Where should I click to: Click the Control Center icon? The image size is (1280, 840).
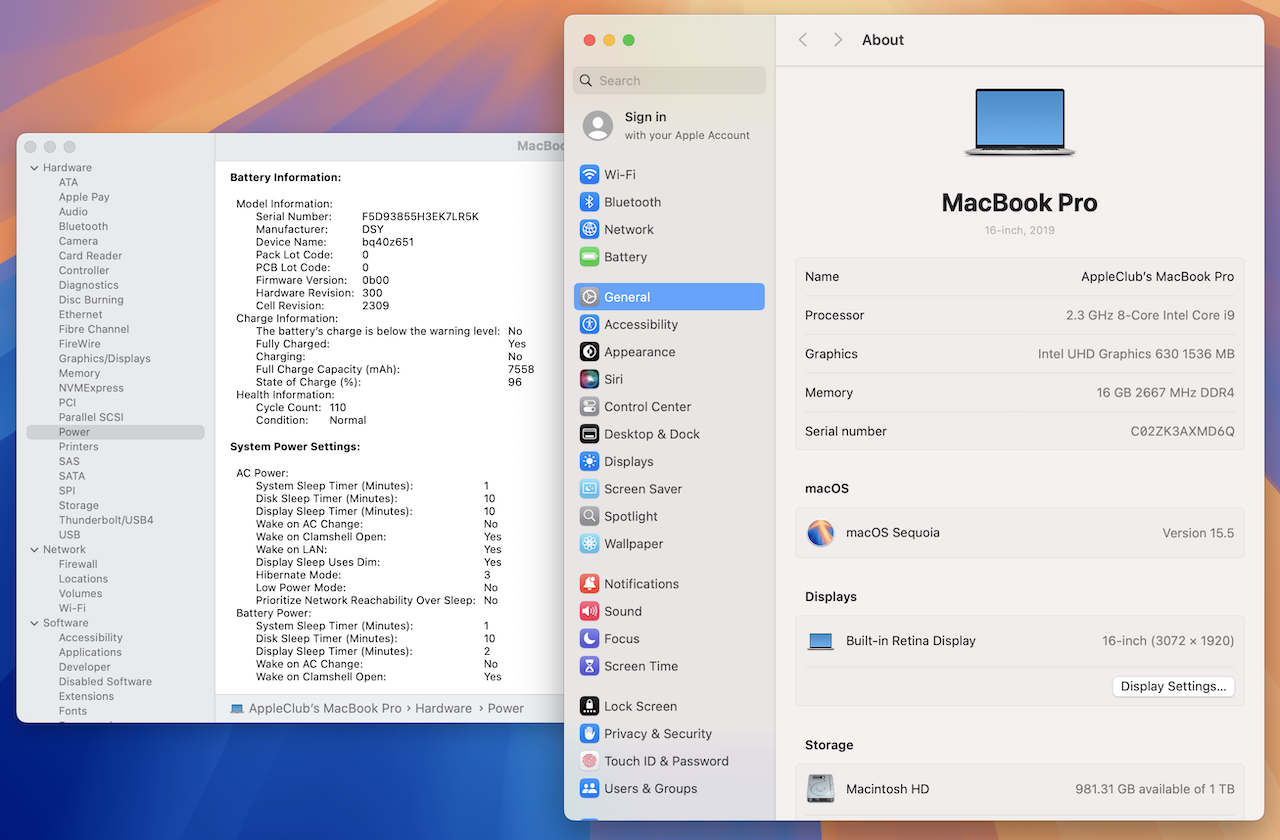pos(589,407)
